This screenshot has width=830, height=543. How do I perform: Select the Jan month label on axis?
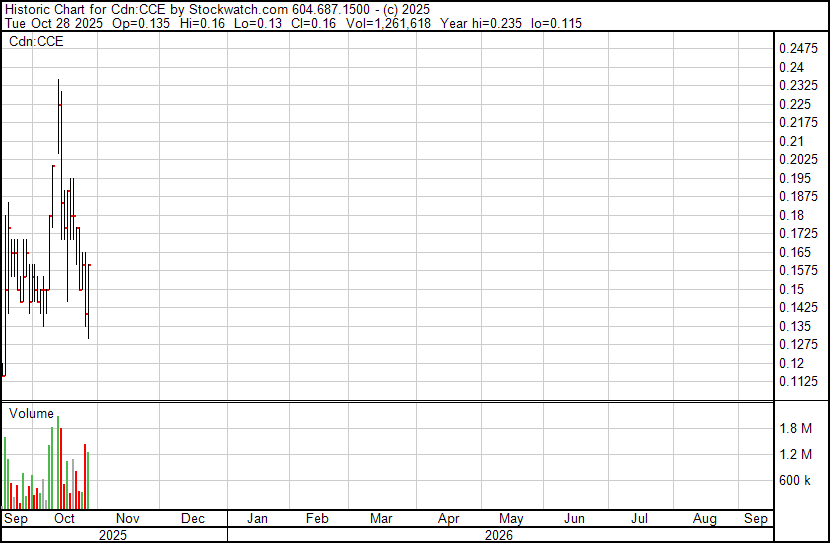pos(257,518)
